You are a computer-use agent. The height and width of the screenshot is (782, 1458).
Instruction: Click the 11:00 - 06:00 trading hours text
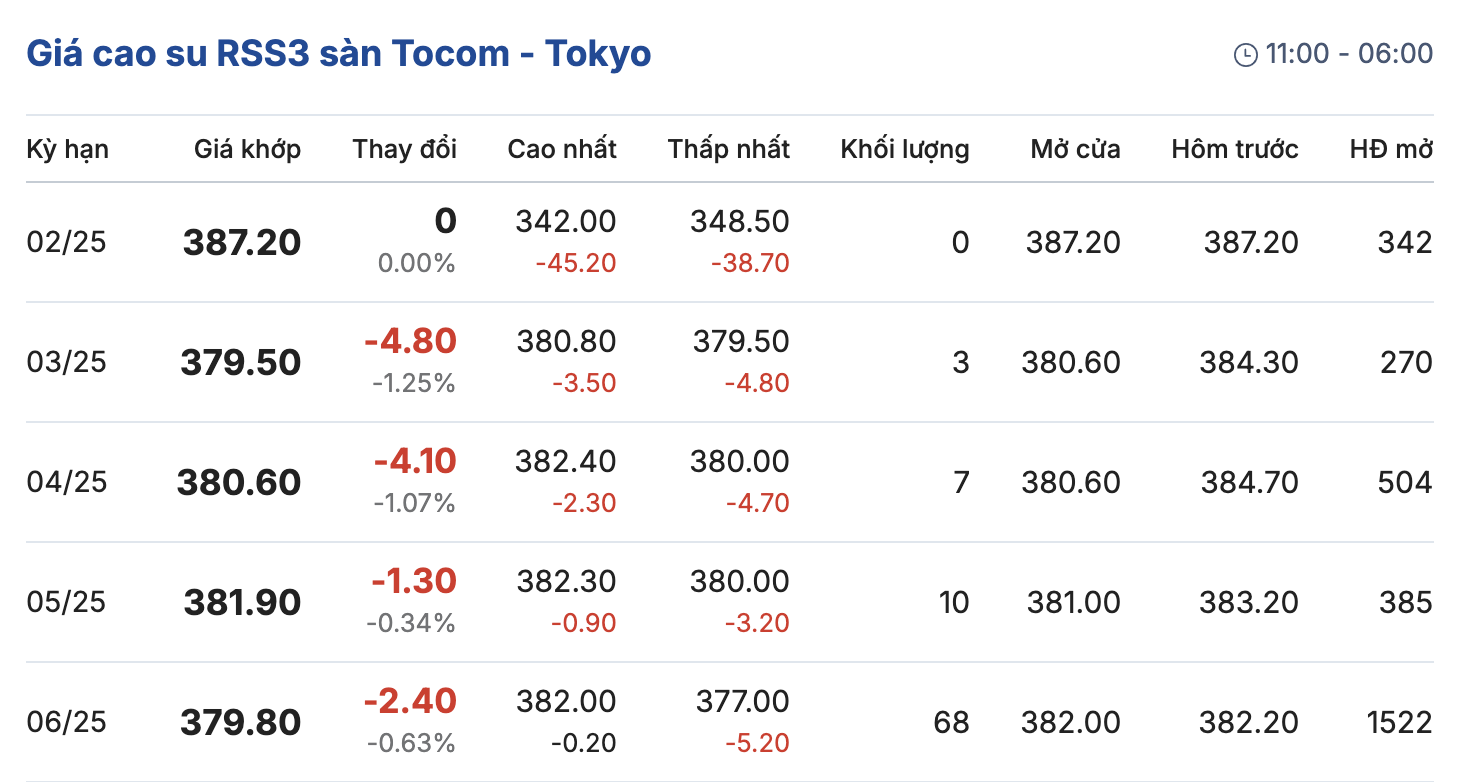(x=1349, y=54)
